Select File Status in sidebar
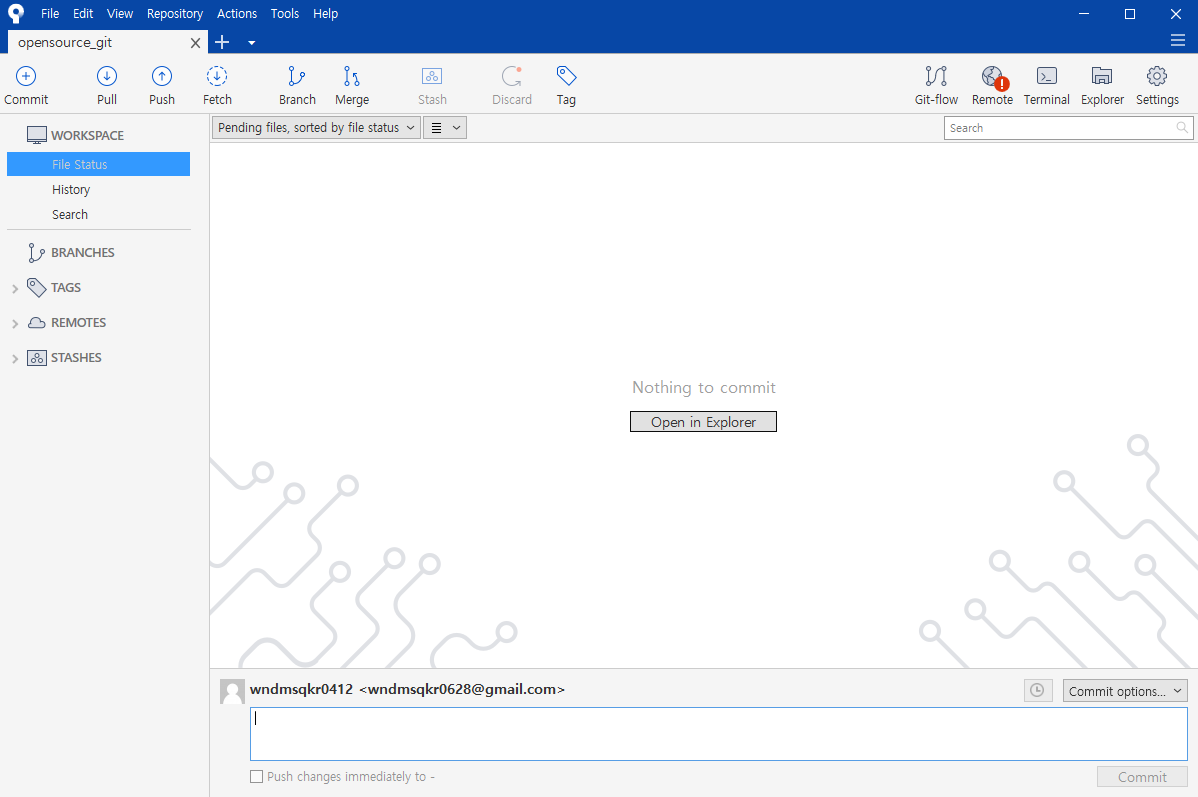1198x797 pixels. point(99,164)
